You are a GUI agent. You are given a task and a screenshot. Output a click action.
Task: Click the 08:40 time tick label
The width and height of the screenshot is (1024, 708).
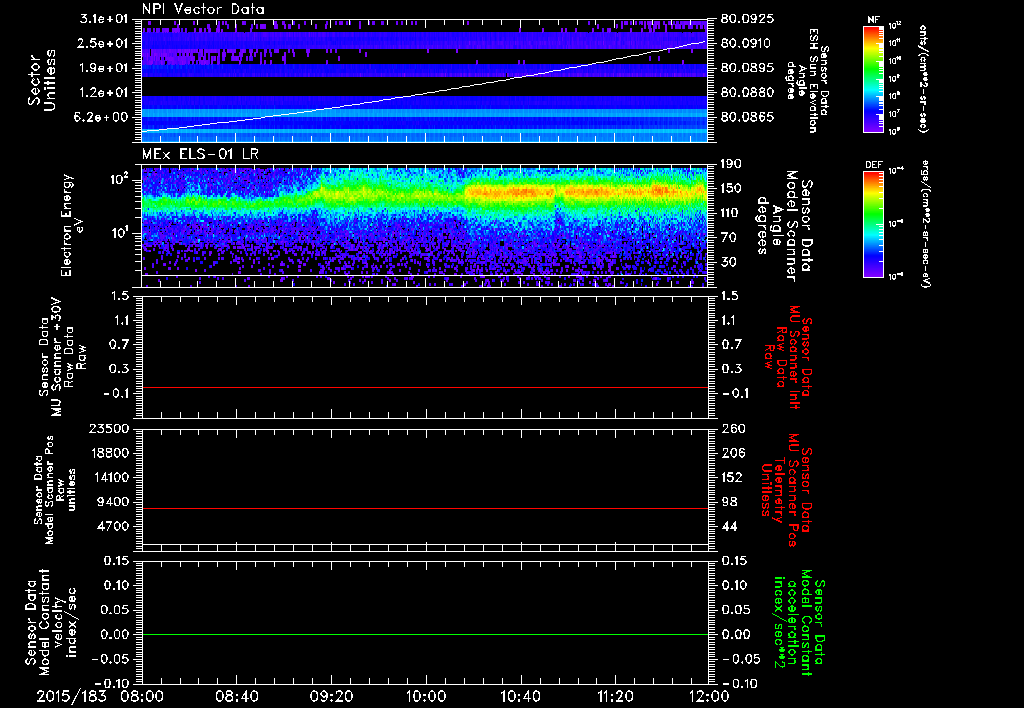click(x=237, y=694)
